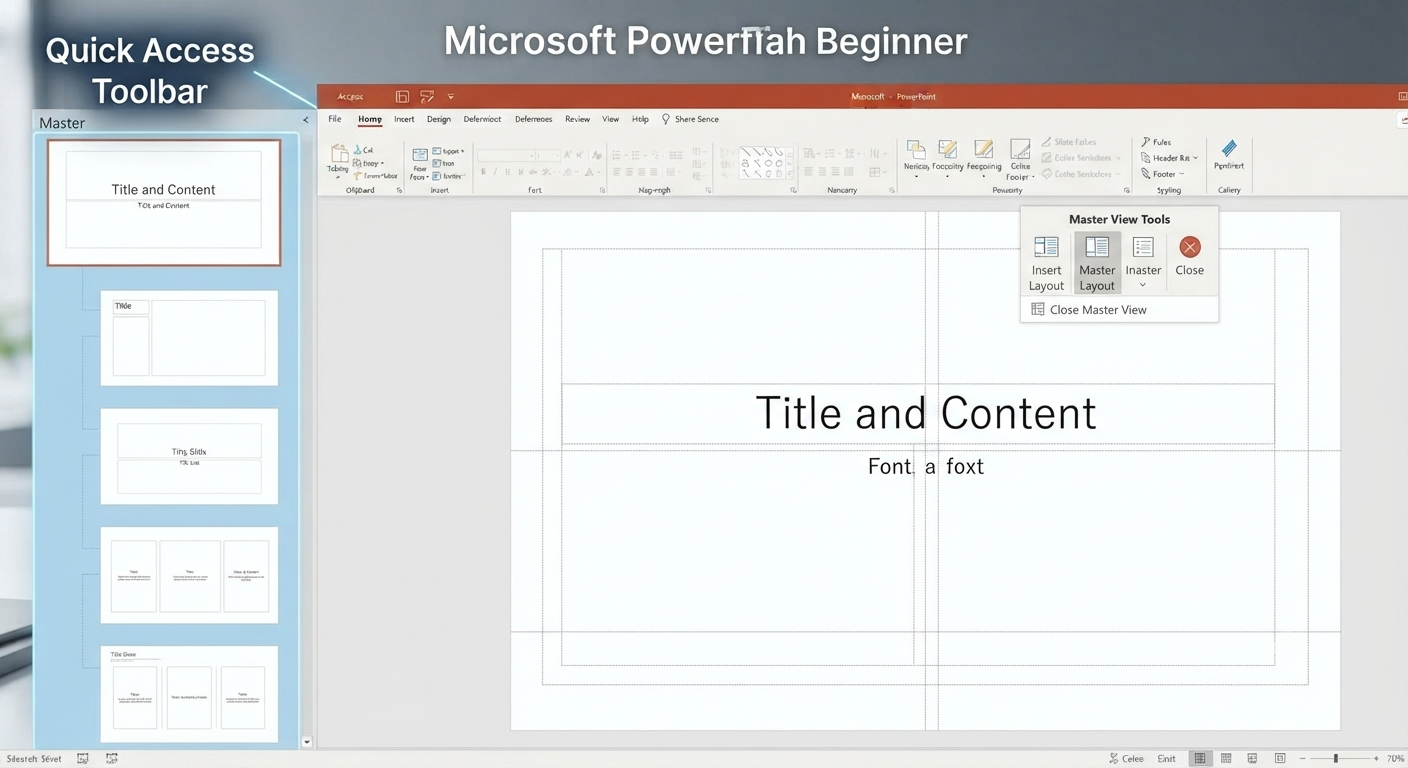Click the copy icon in clipboard group

(356, 163)
